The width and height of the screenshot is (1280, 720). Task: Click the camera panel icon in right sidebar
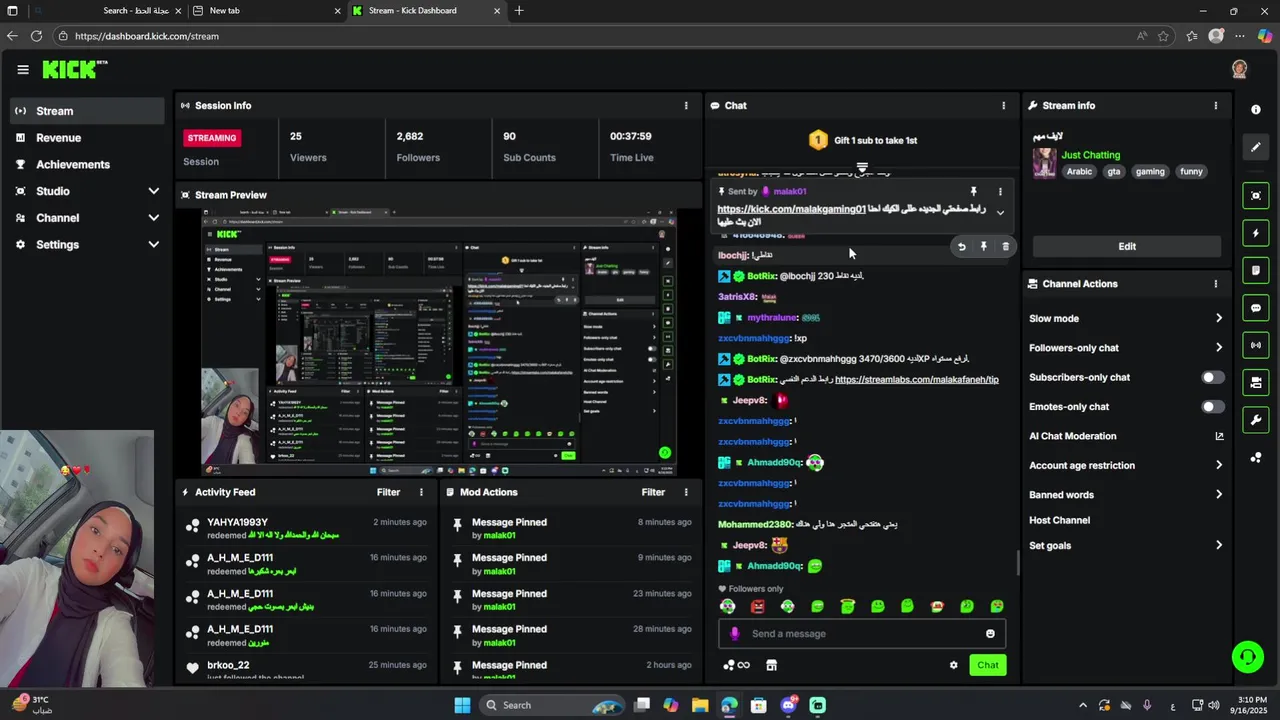pyautogui.click(x=1256, y=382)
